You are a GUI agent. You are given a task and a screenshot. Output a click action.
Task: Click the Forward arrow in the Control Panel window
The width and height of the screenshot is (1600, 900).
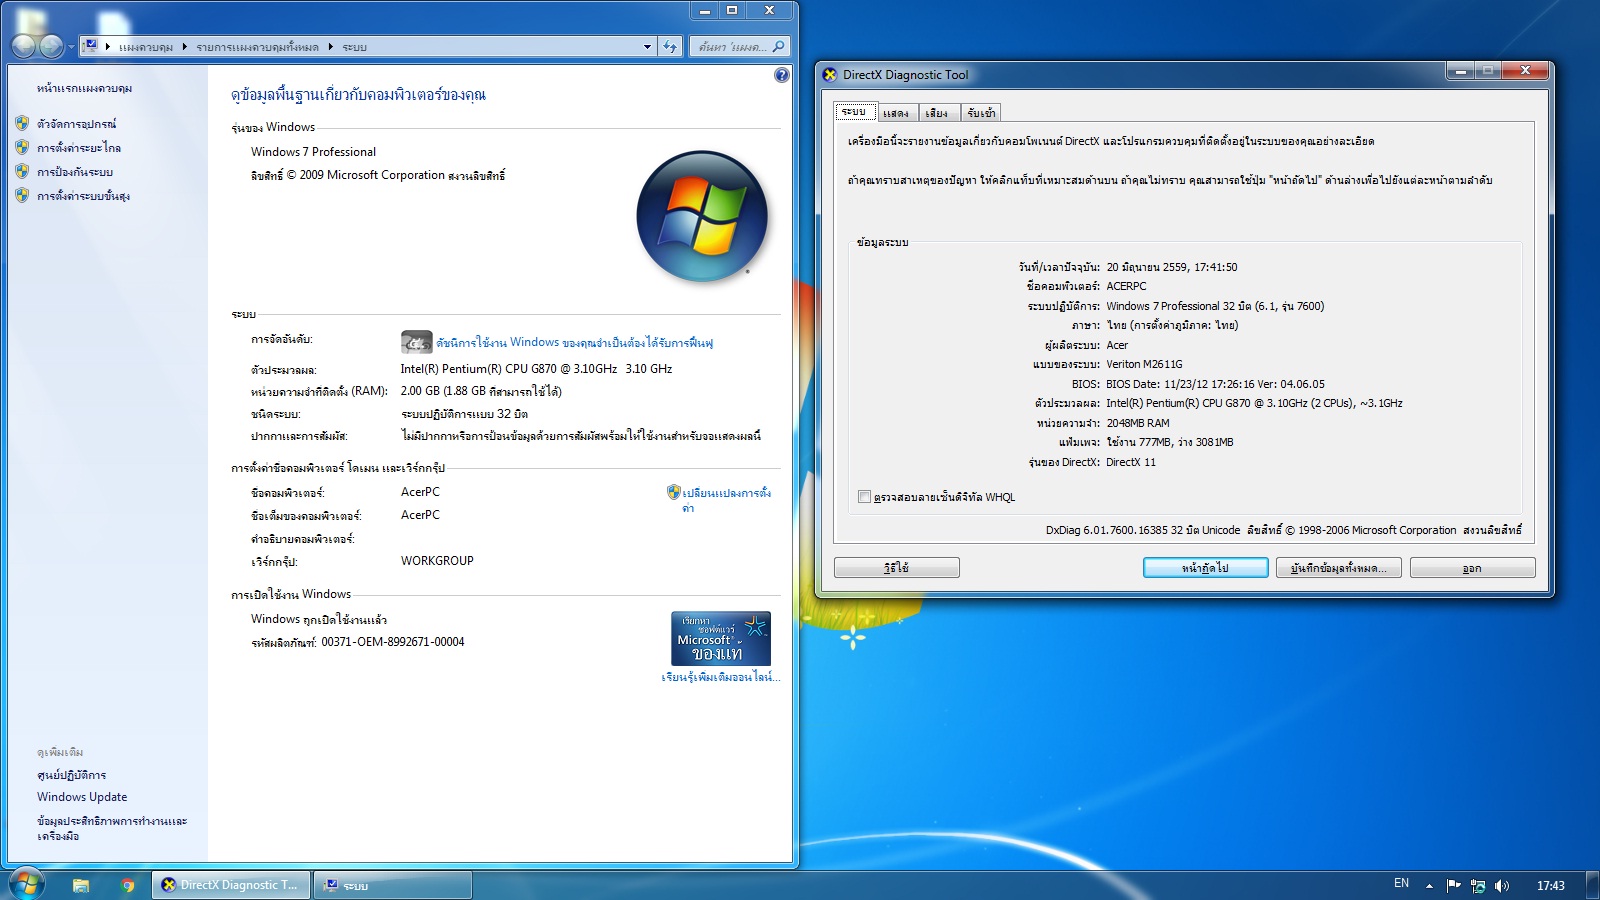[x=51, y=46]
